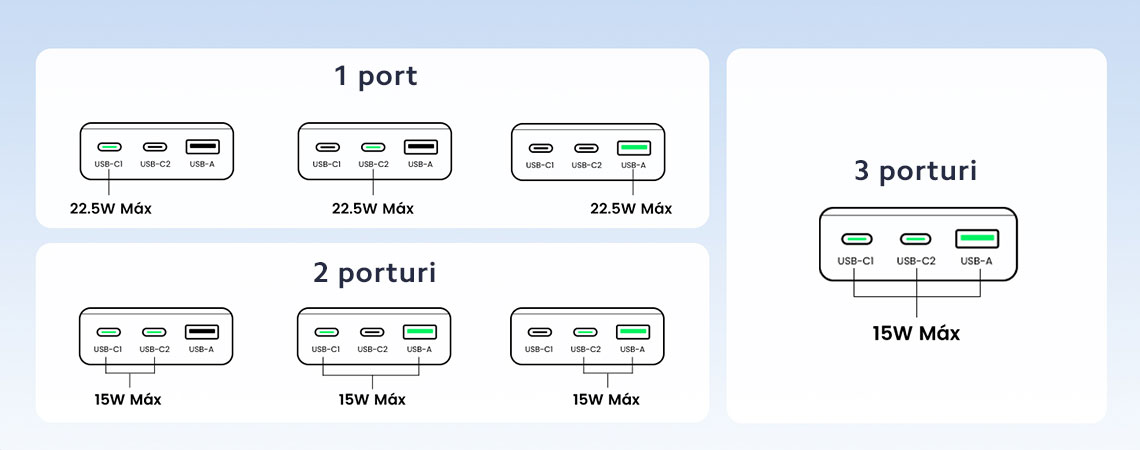The width and height of the screenshot is (1140, 450).
Task: Click the green USB-A port in the 3 porturi diagram
Action: point(976,238)
